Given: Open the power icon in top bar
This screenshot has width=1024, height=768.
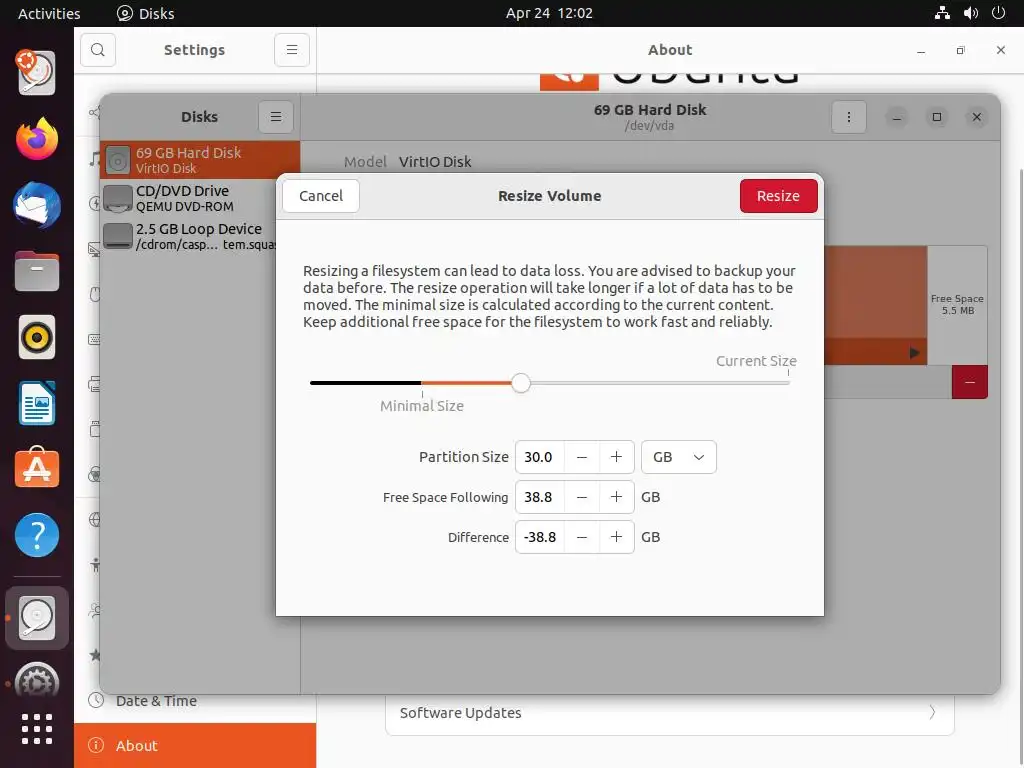Looking at the screenshot, I should (998, 13).
